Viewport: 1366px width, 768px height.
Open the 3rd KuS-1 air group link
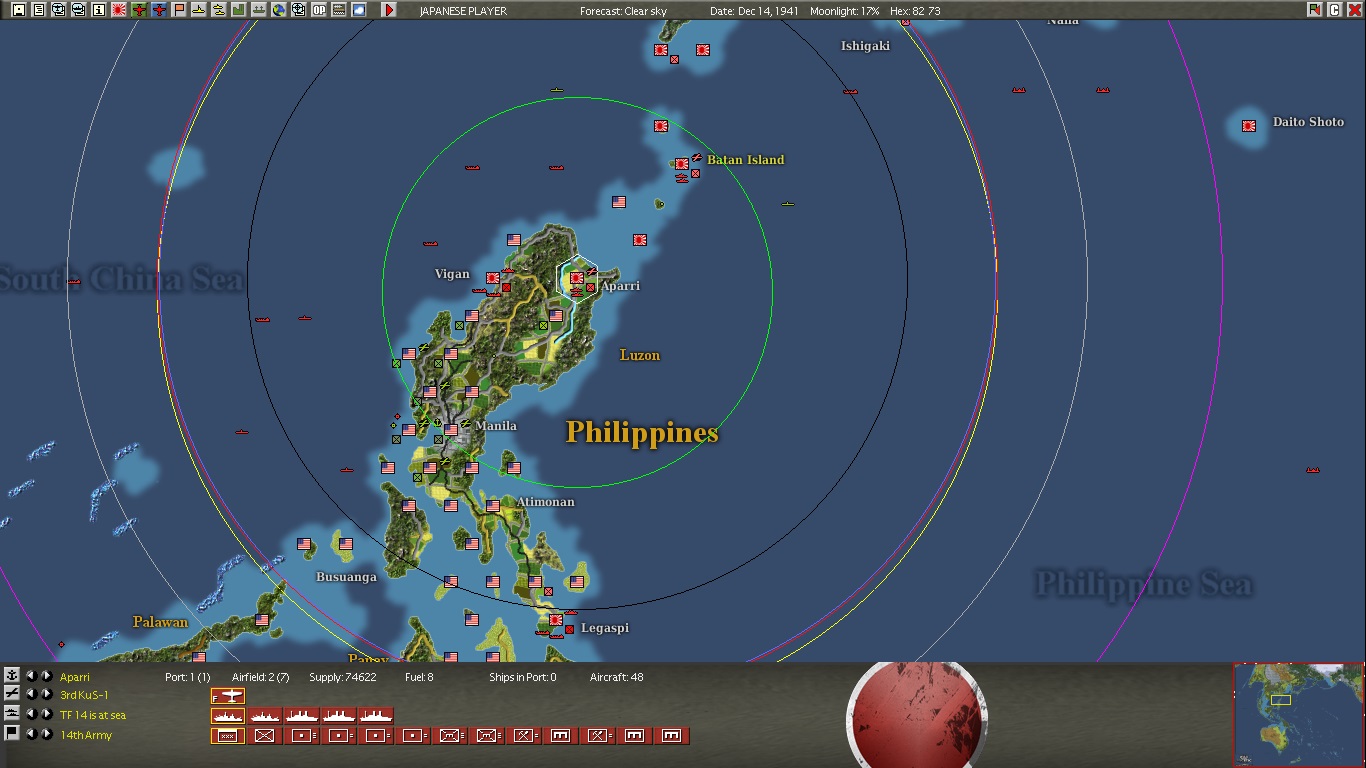(85, 695)
